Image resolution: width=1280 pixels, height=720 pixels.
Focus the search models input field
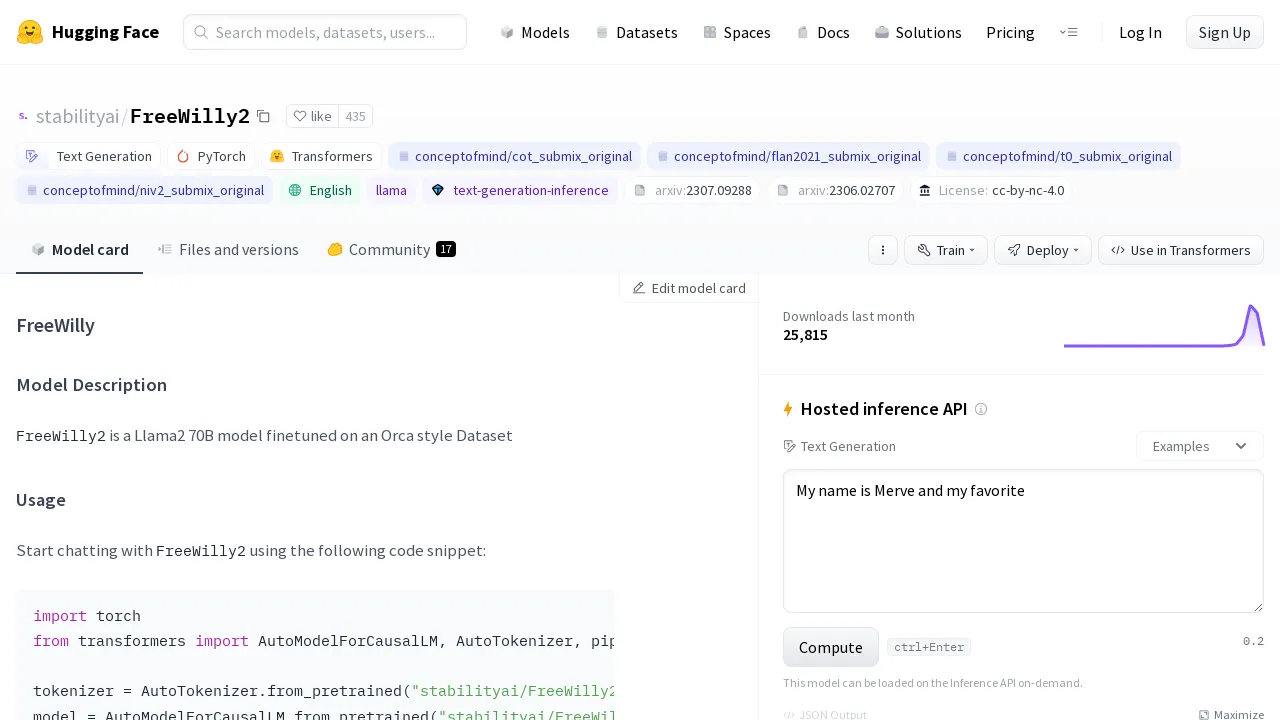(x=325, y=32)
